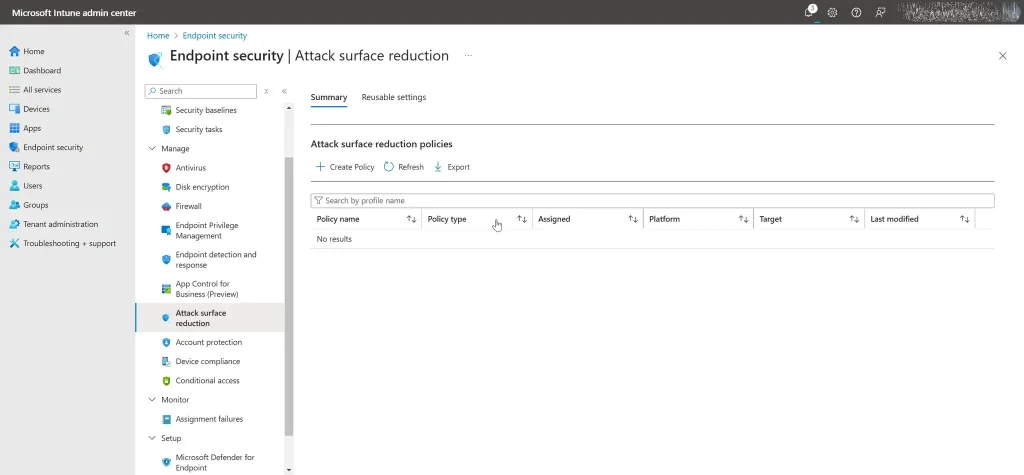
Task: Click blade menu scrollbar up arrow
Action: point(289,107)
